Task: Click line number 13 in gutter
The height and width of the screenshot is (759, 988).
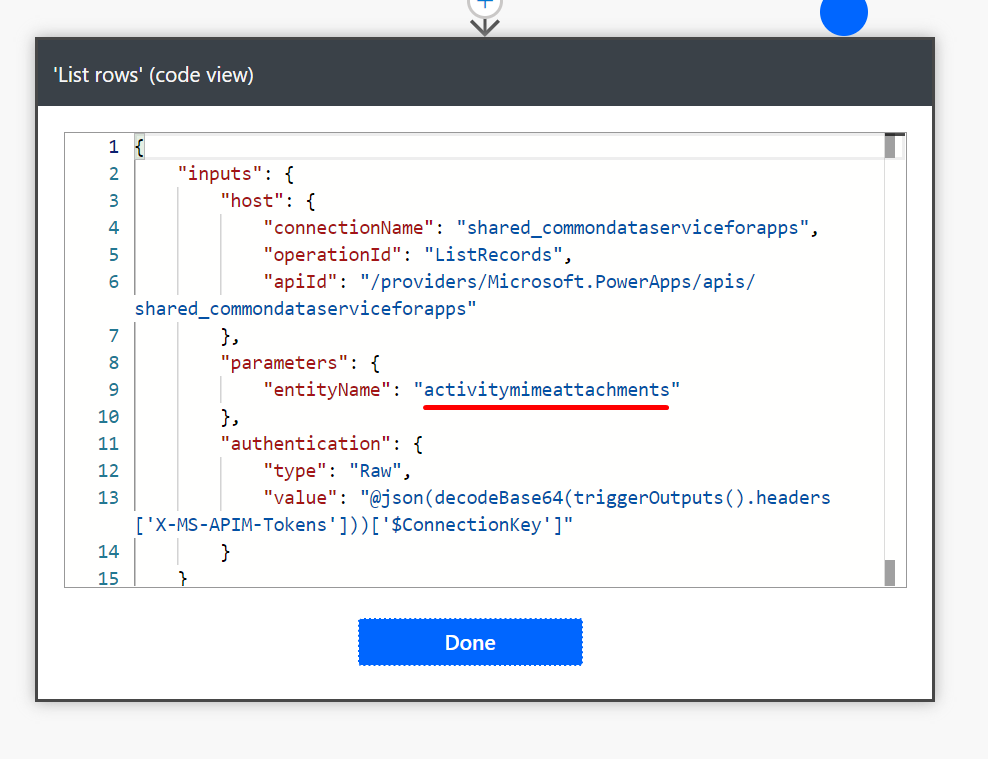Action: (x=110, y=498)
